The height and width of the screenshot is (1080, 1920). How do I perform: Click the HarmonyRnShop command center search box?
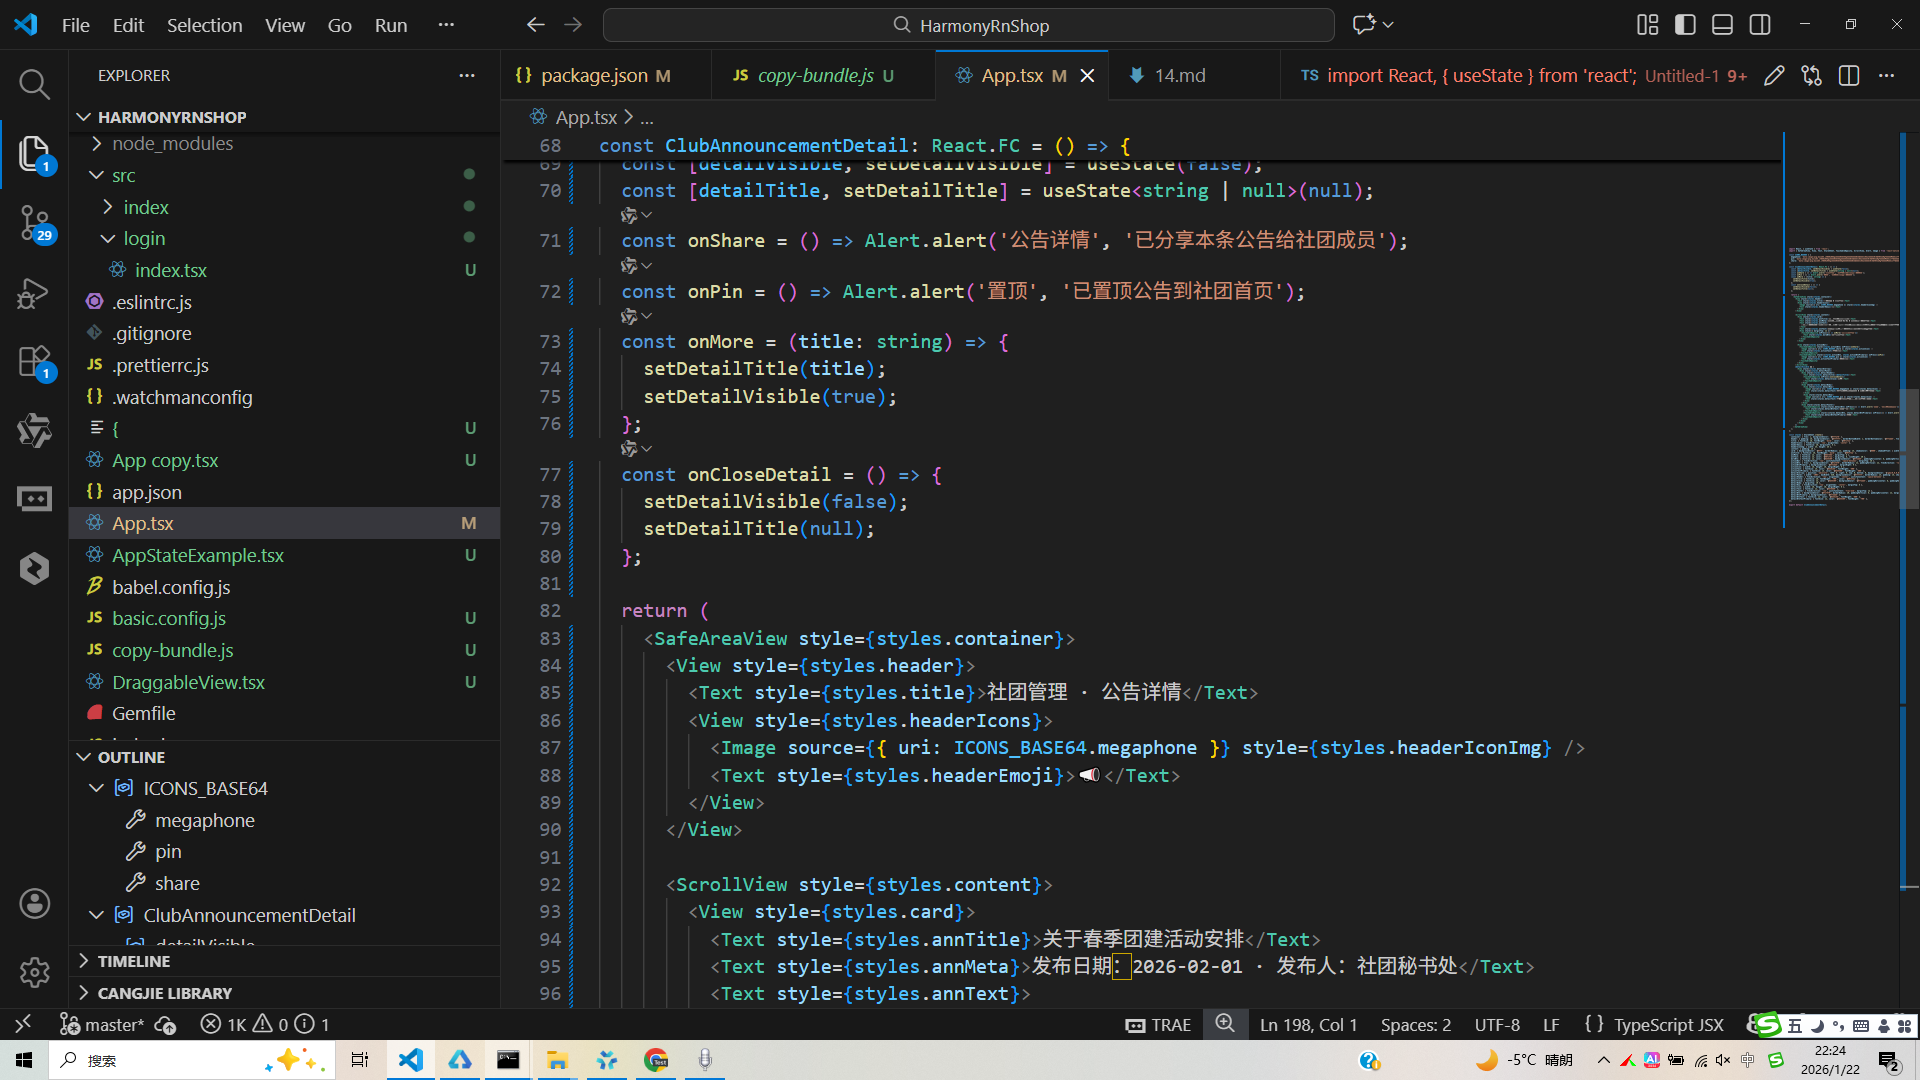click(x=968, y=25)
